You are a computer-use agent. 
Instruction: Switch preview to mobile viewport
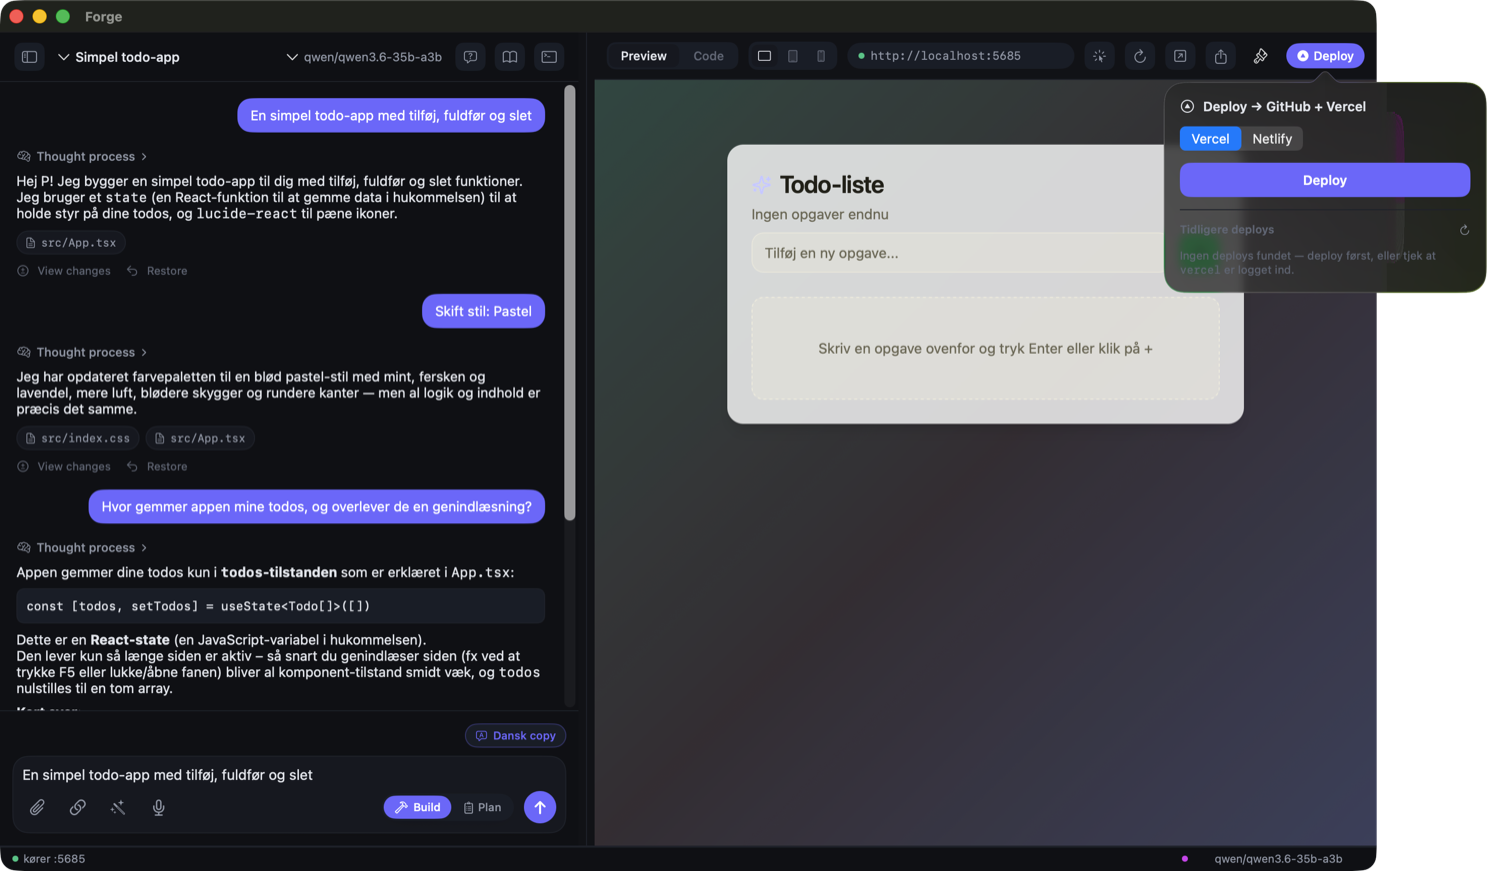click(x=821, y=56)
